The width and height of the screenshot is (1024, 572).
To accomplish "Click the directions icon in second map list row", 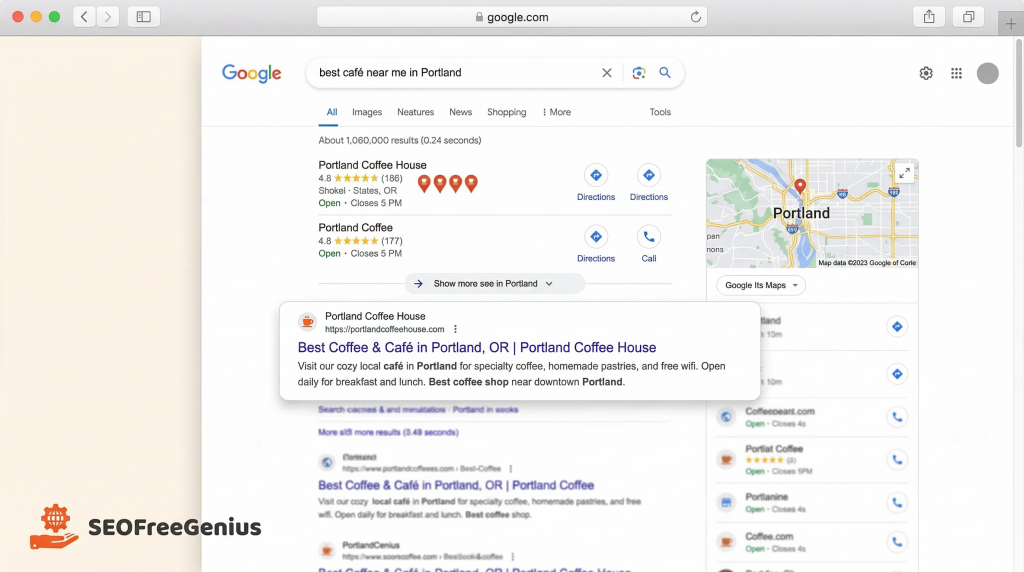I will [x=897, y=374].
